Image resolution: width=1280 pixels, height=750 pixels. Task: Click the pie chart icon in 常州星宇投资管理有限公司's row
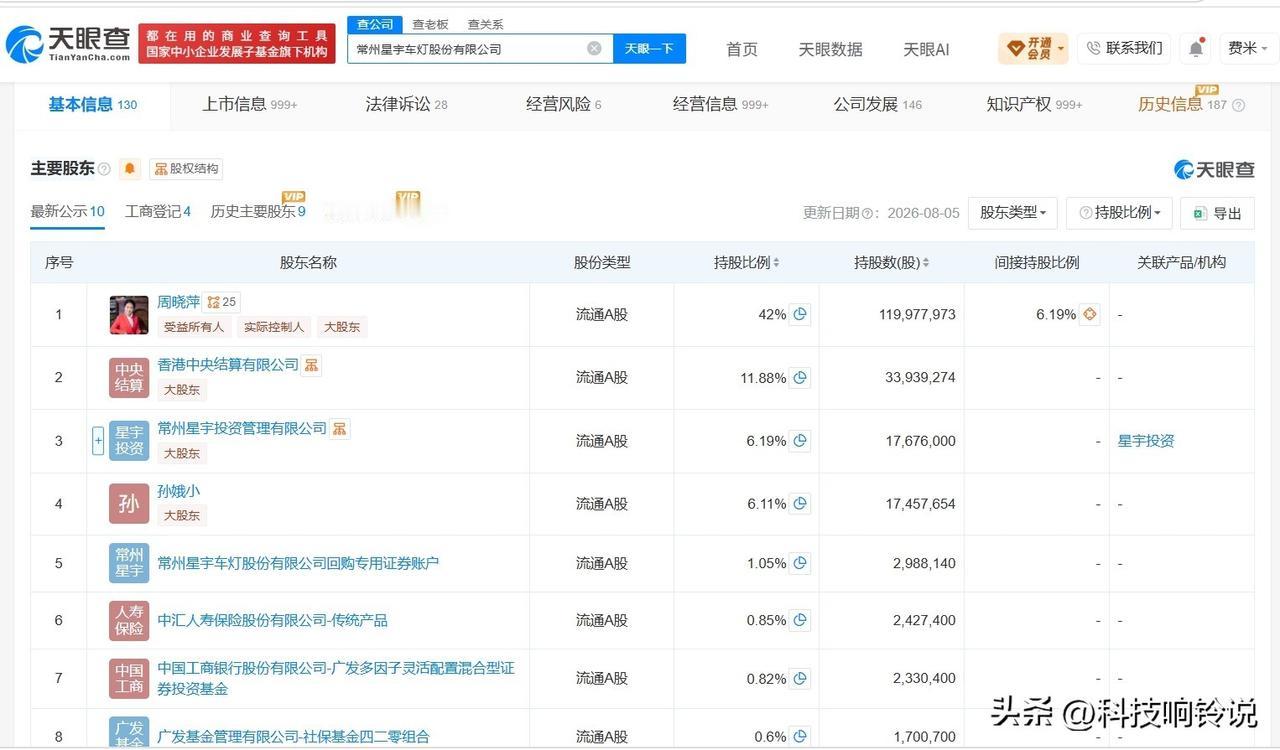tap(800, 441)
